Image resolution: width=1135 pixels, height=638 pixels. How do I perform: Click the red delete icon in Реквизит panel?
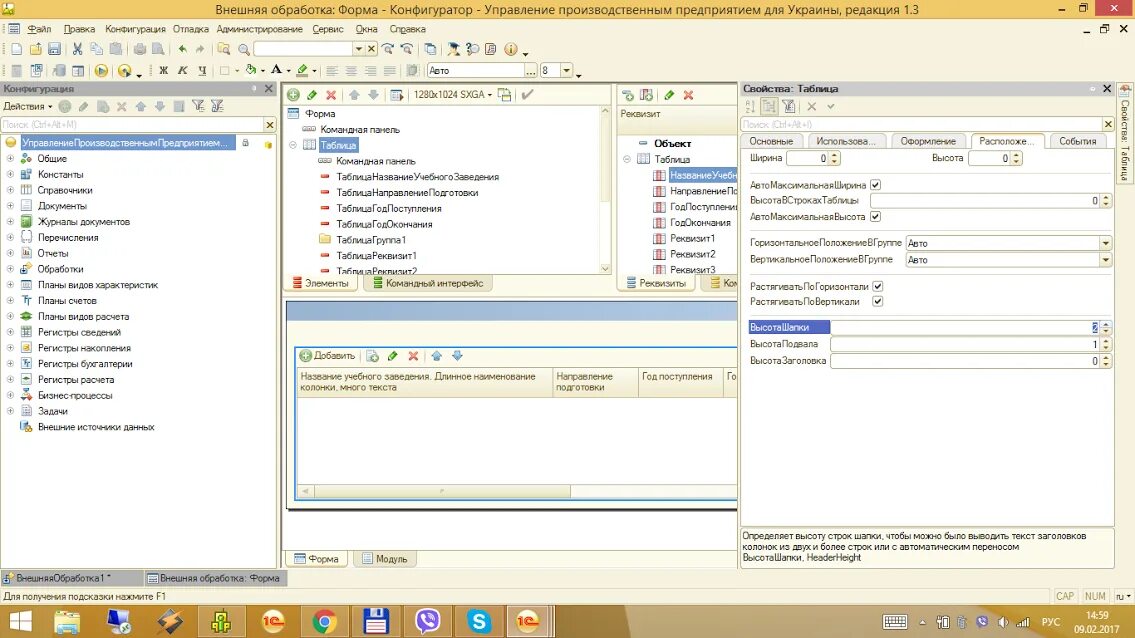[688, 95]
